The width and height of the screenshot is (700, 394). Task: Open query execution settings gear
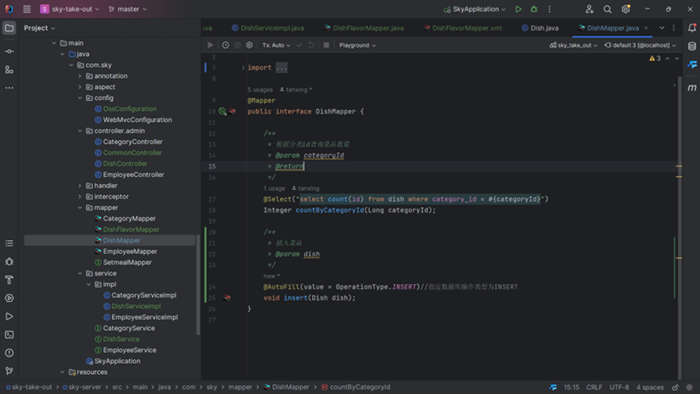pos(250,45)
